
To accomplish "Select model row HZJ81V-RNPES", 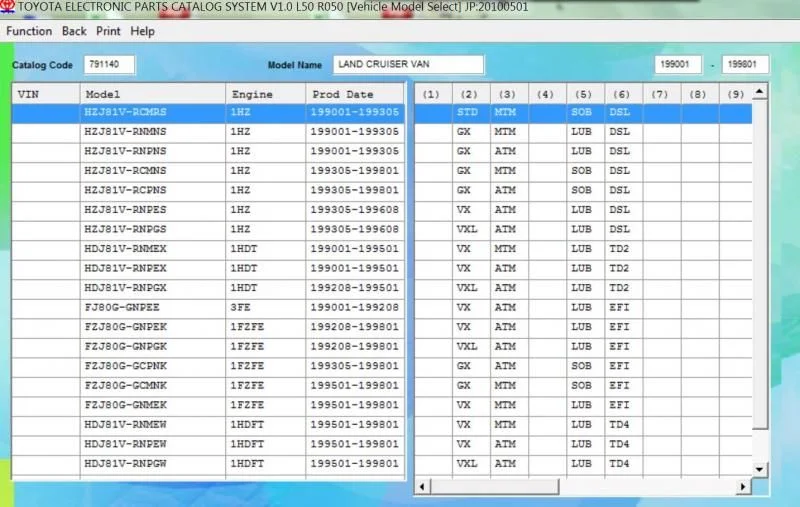I will [x=209, y=210].
